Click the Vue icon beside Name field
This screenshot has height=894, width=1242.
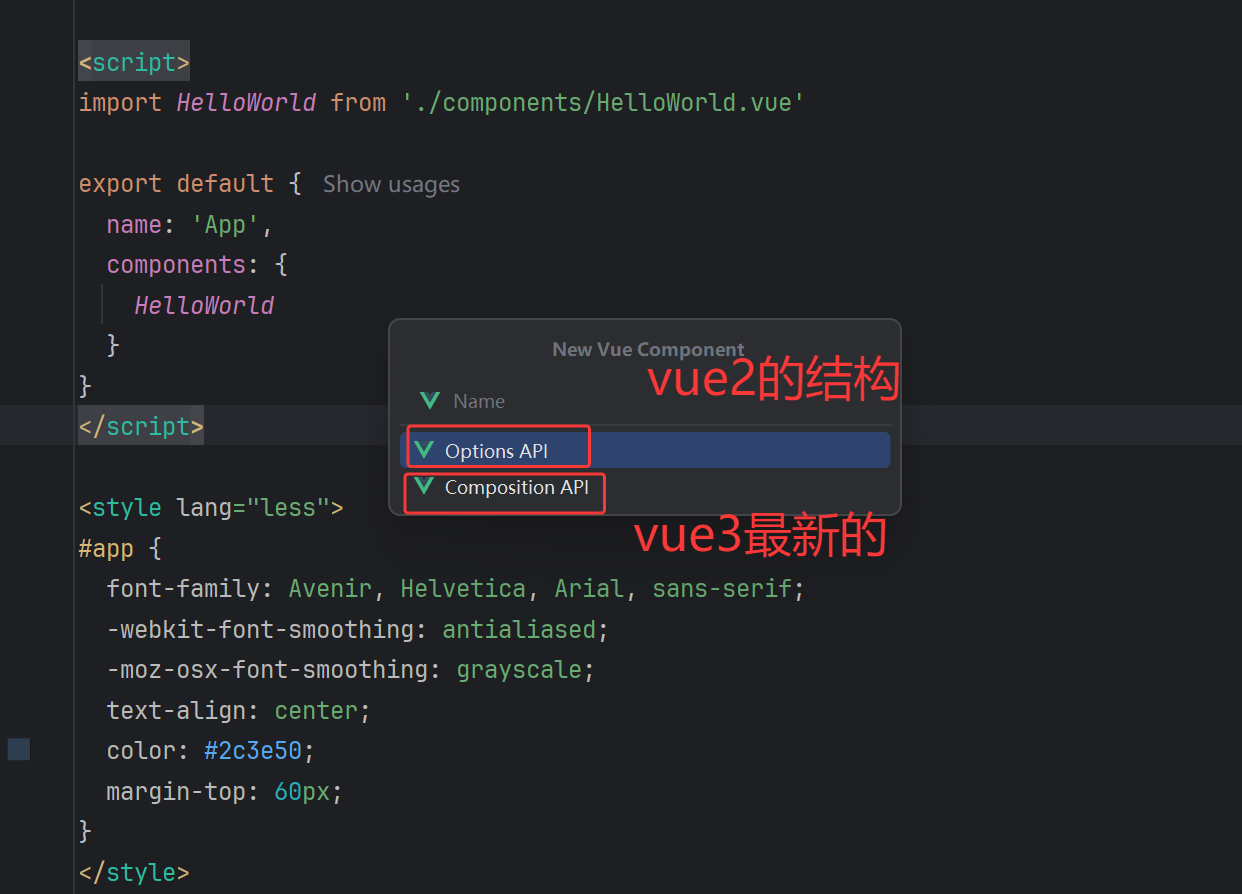[x=430, y=401]
